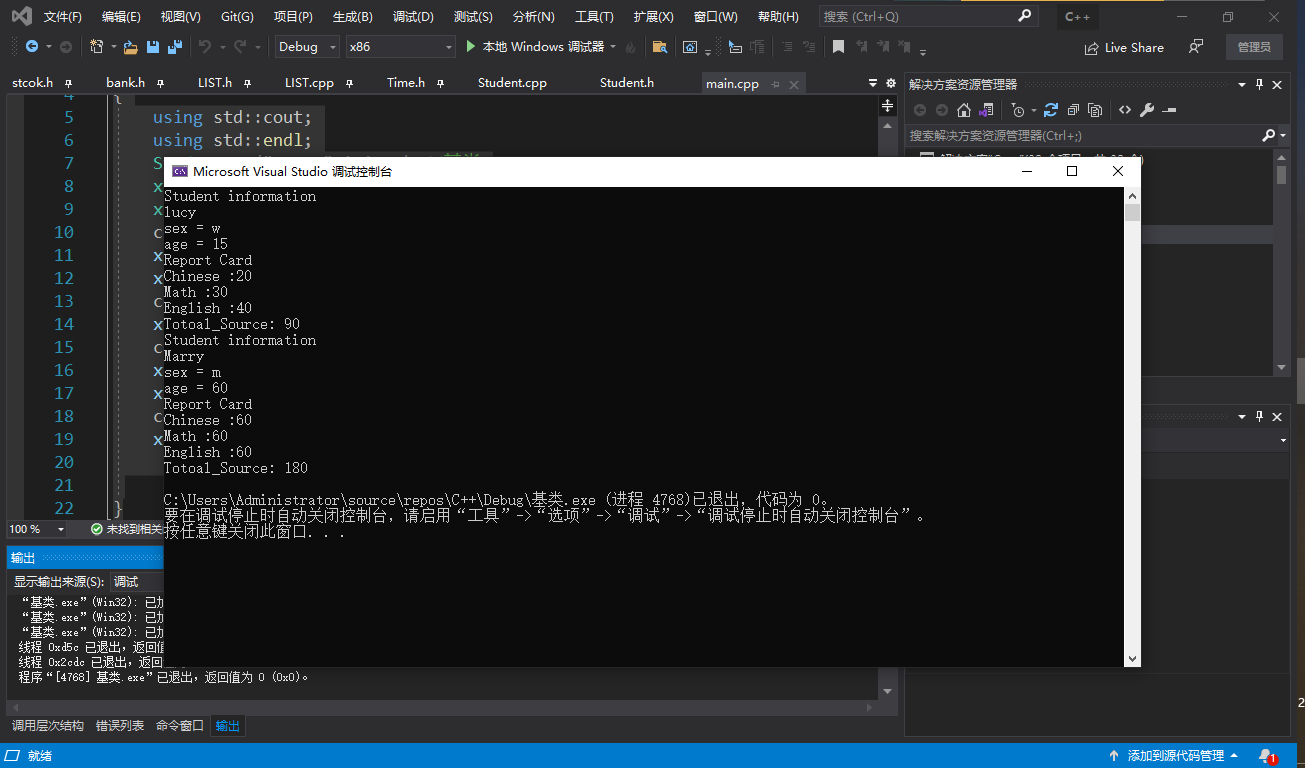1305x768 pixels.
Task: Open dropdown arrow next to debugger button
Action: click(x=613, y=47)
